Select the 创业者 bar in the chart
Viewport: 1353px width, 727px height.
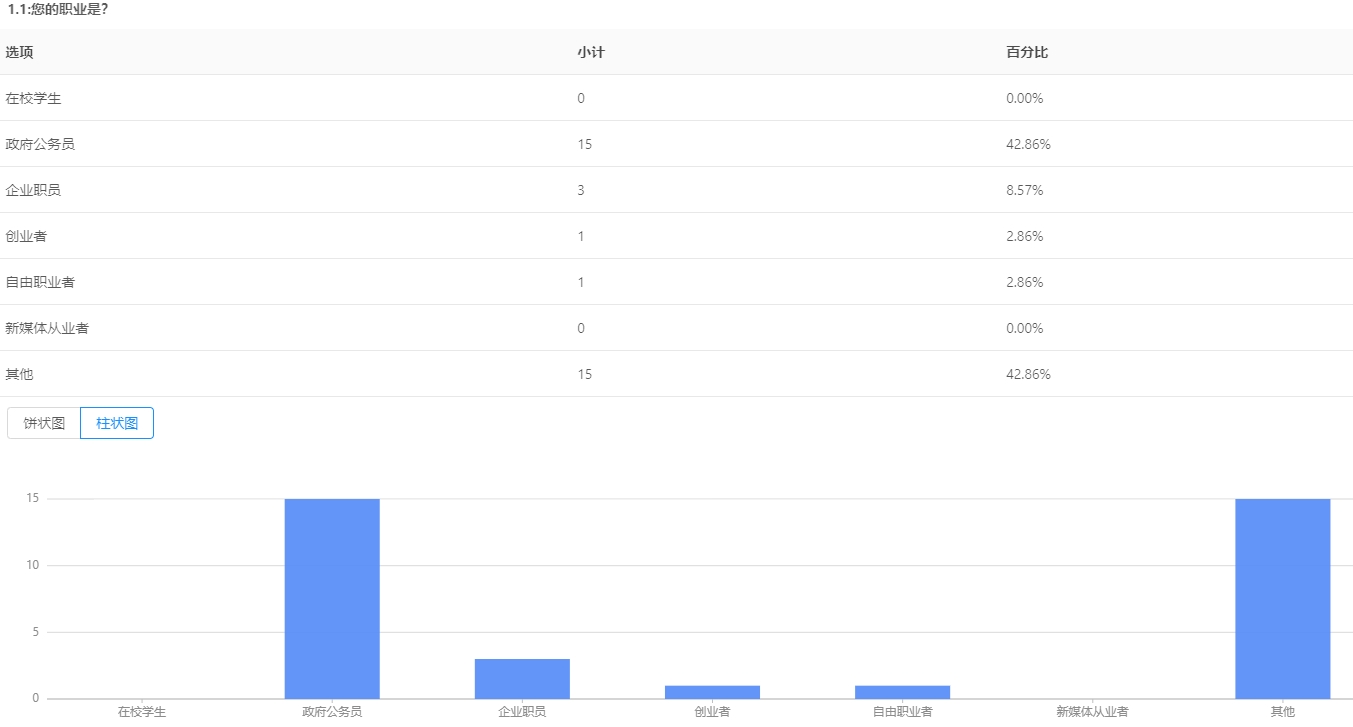(x=712, y=692)
